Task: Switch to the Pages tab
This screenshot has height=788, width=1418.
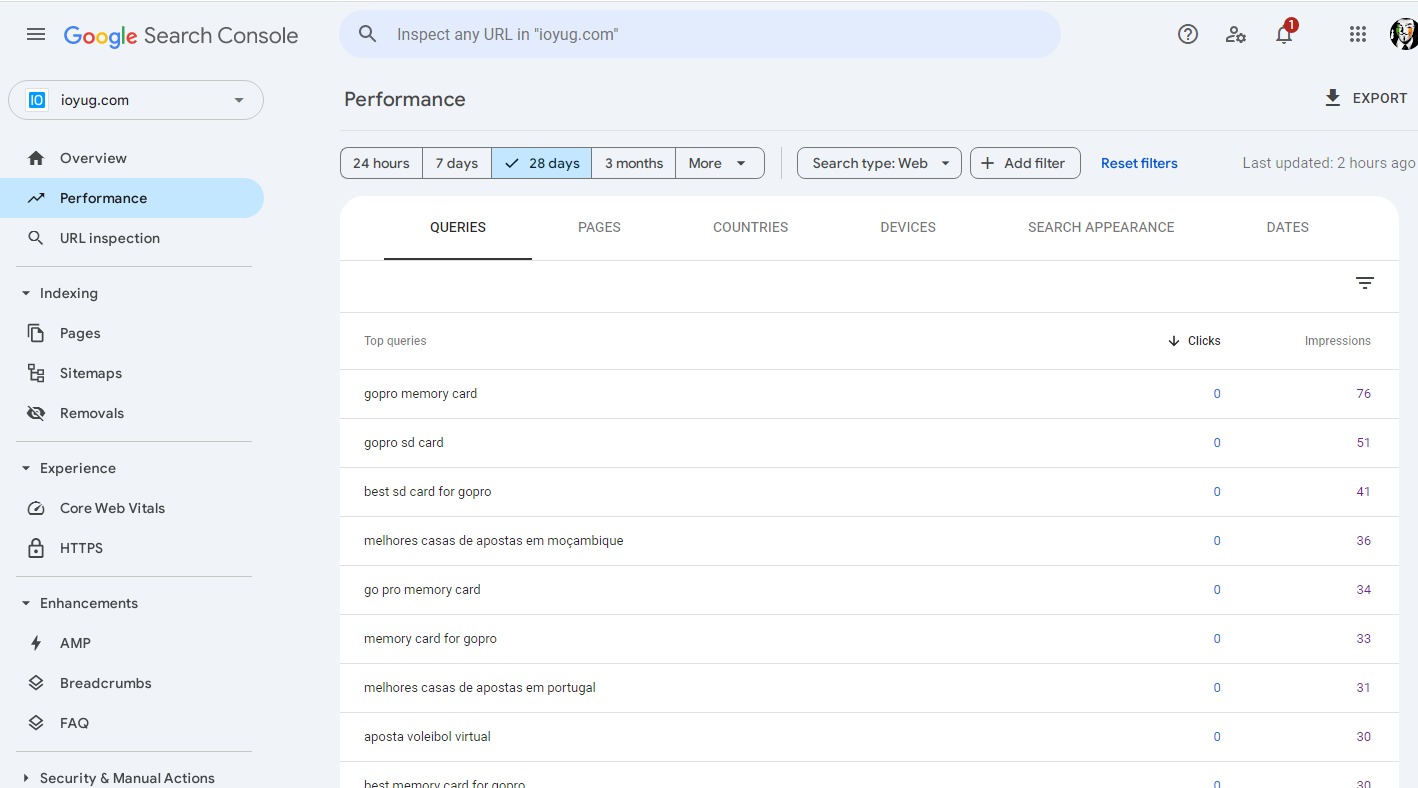Action: [599, 228]
